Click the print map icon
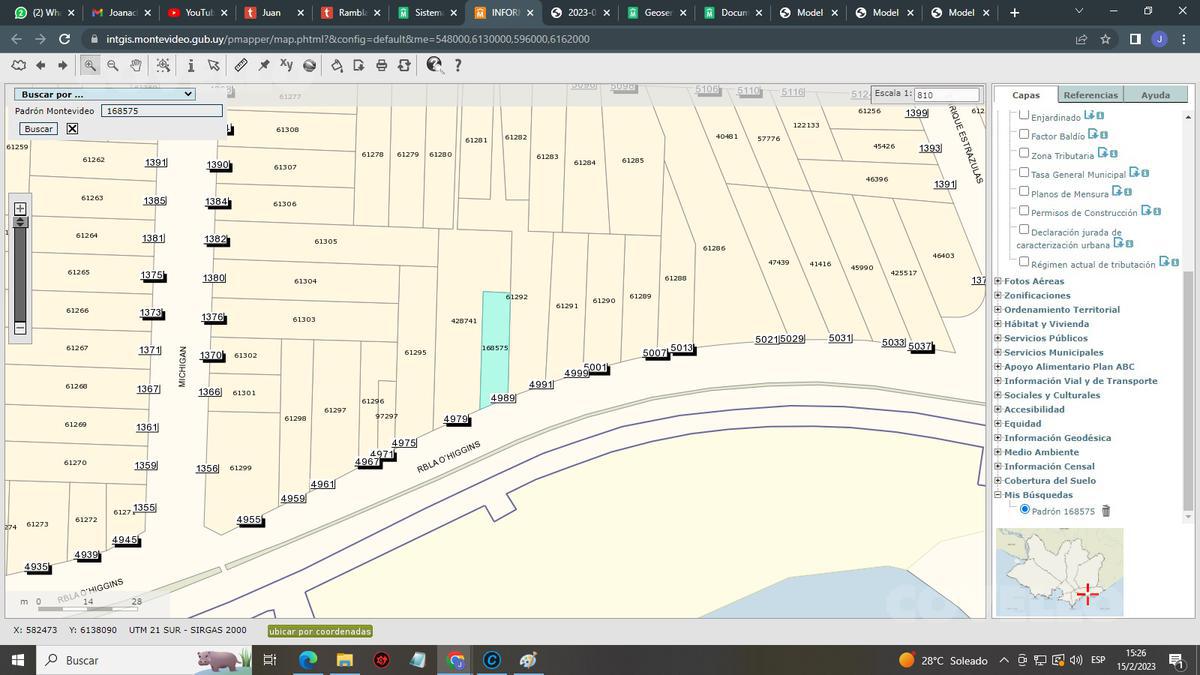The image size is (1200, 675). (381, 65)
